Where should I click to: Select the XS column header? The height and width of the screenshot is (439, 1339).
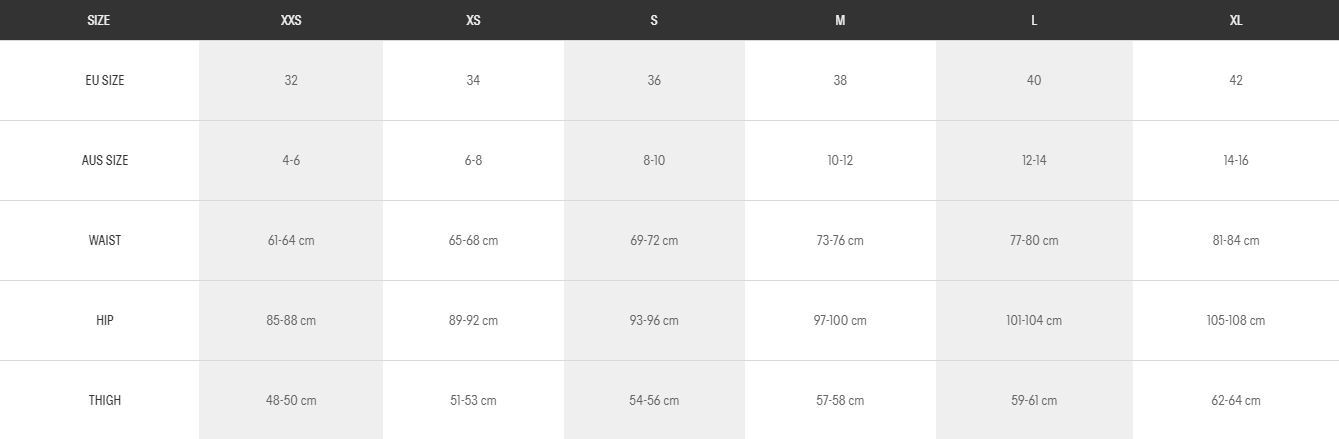coord(473,20)
